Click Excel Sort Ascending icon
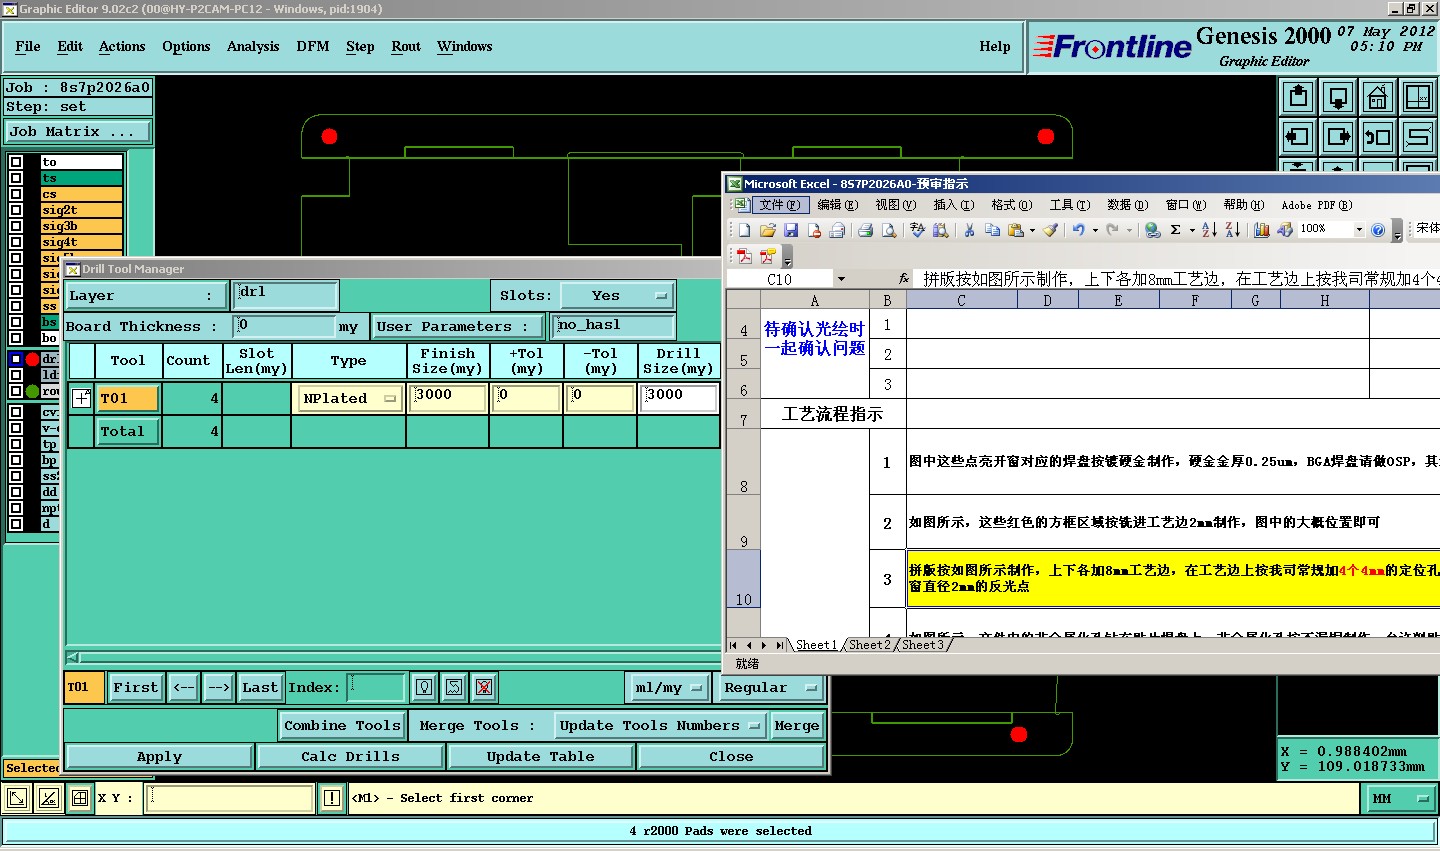 (1209, 230)
